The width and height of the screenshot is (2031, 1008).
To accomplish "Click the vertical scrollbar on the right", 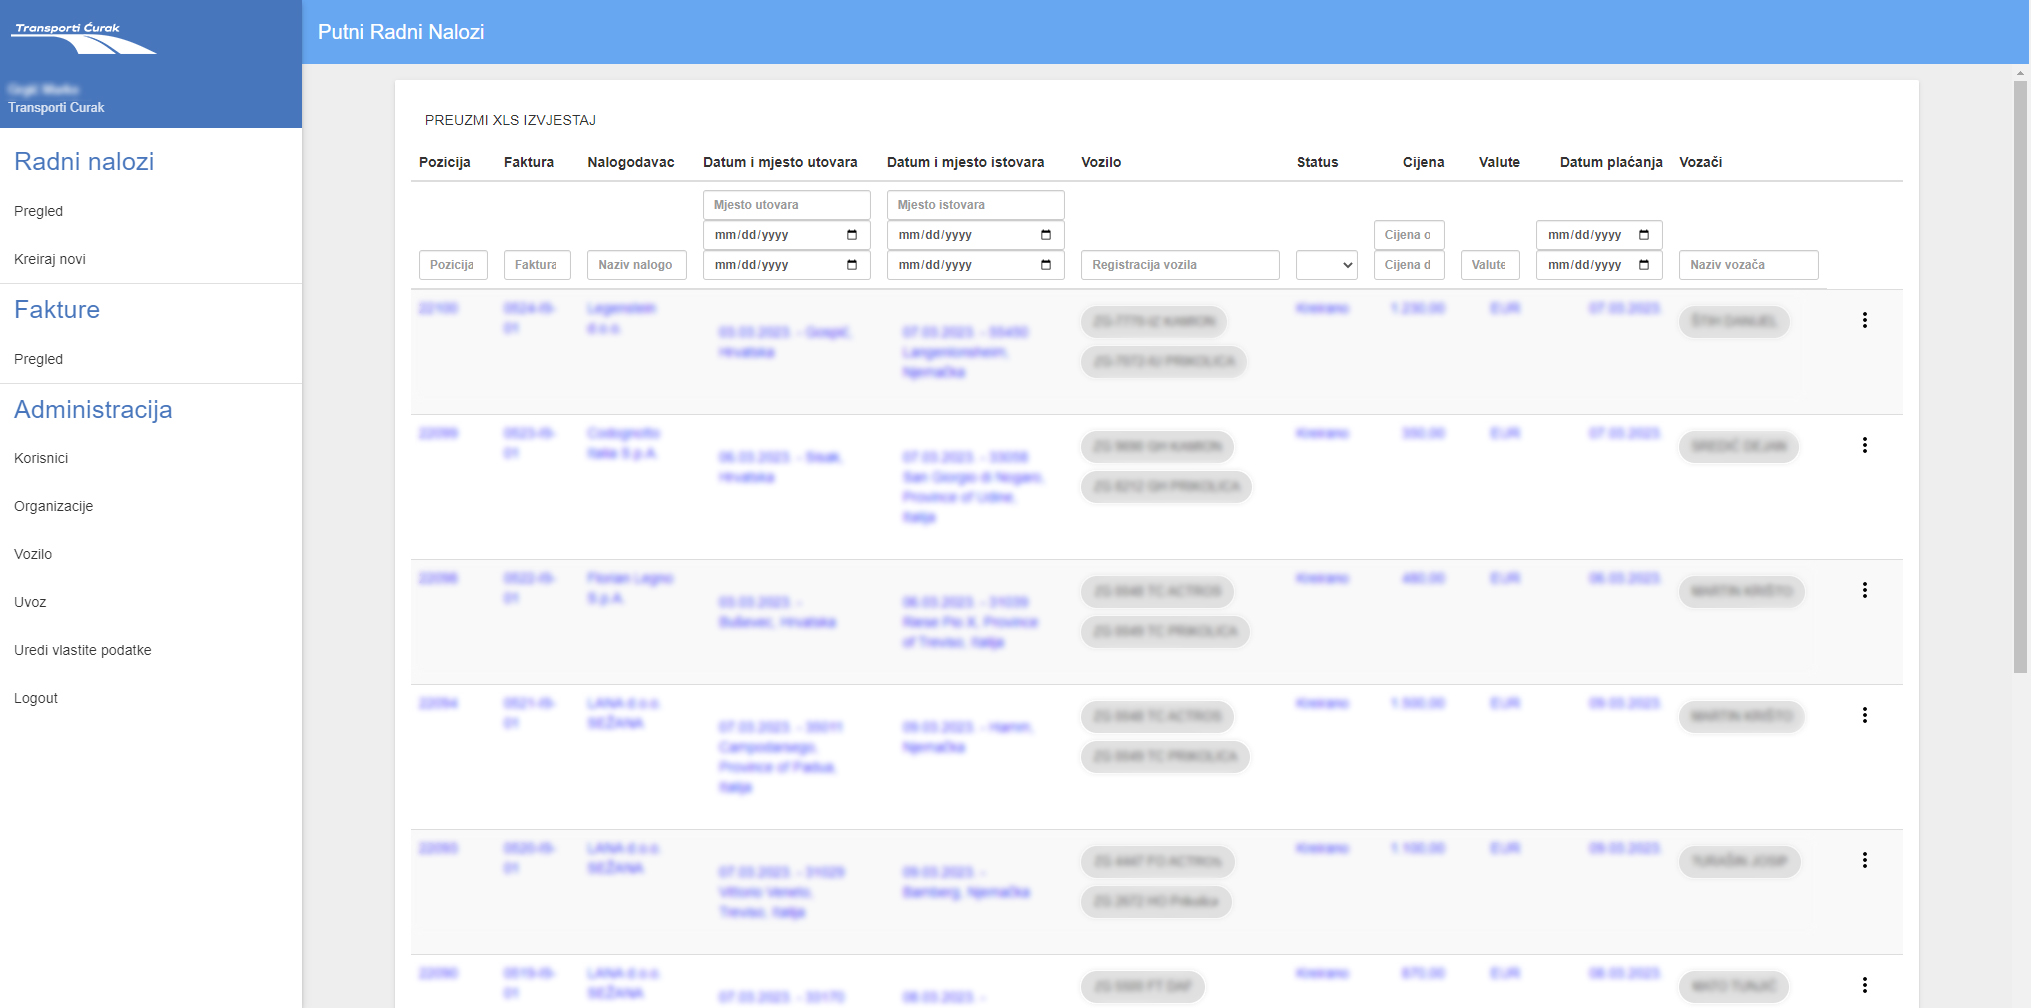I will click(2016, 400).
